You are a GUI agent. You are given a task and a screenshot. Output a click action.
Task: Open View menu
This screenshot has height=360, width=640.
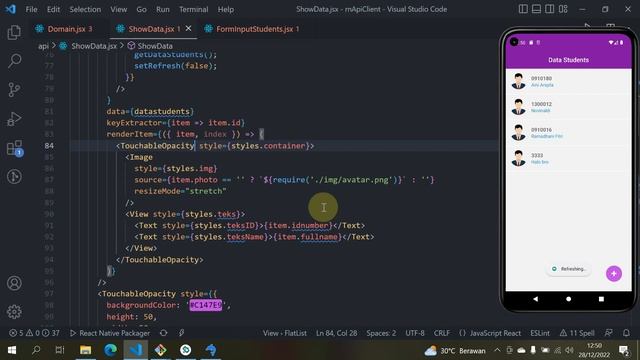[x=118, y=9]
